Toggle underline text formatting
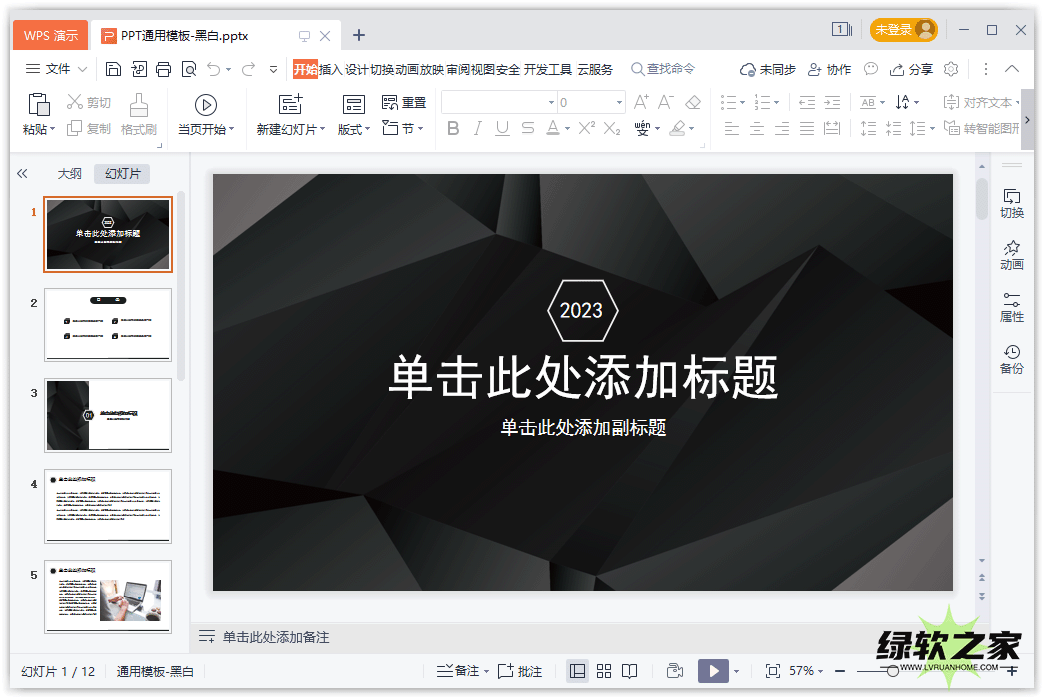 tap(502, 128)
